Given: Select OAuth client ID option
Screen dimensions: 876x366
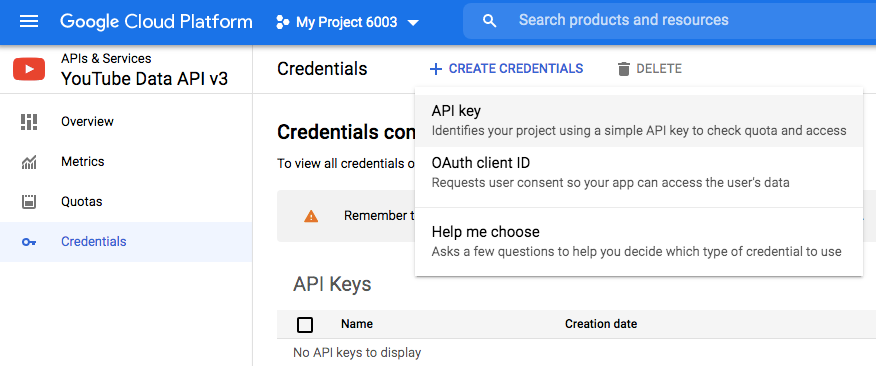Looking at the screenshot, I should (x=639, y=173).
